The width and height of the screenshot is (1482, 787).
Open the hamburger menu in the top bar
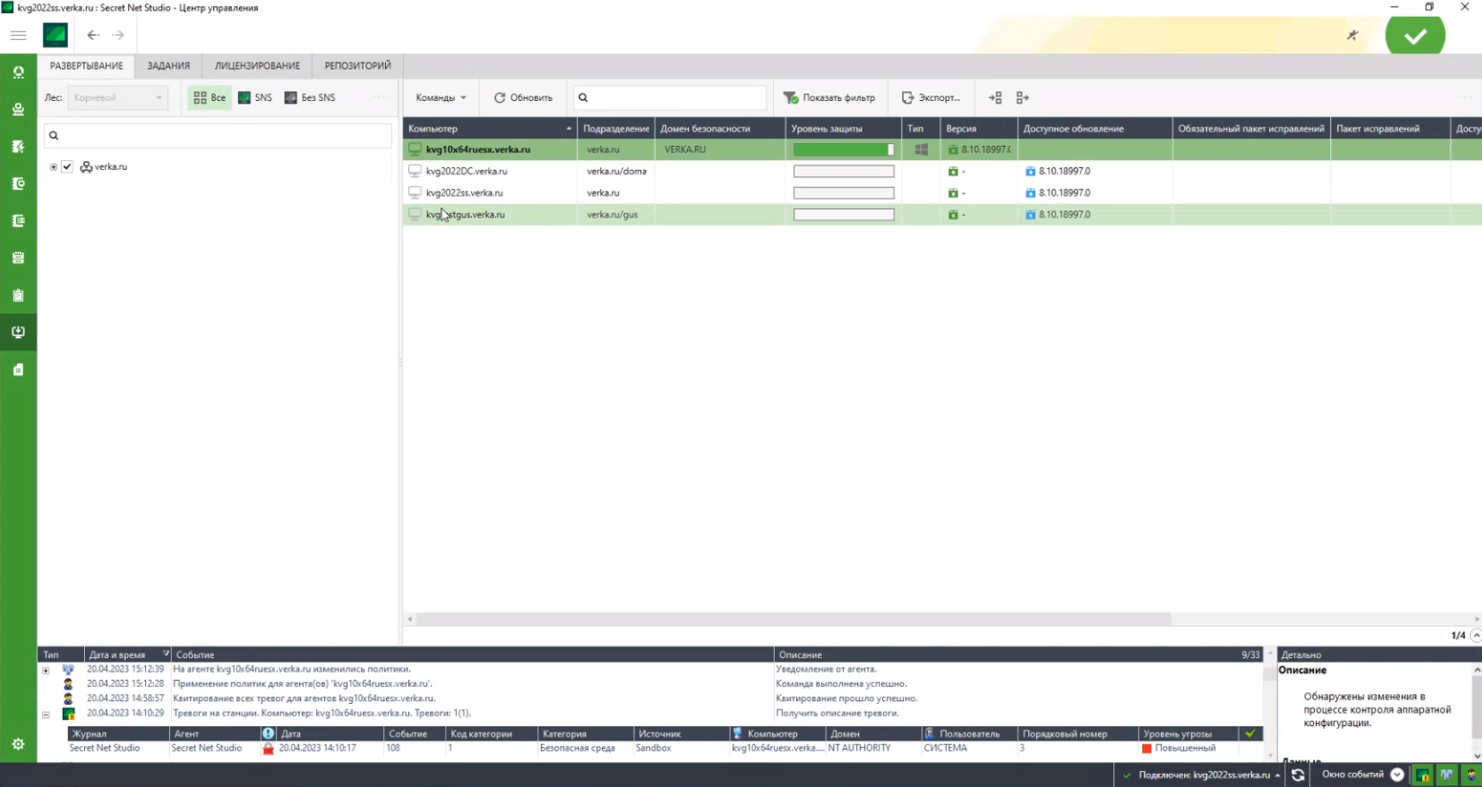click(x=18, y=35)
